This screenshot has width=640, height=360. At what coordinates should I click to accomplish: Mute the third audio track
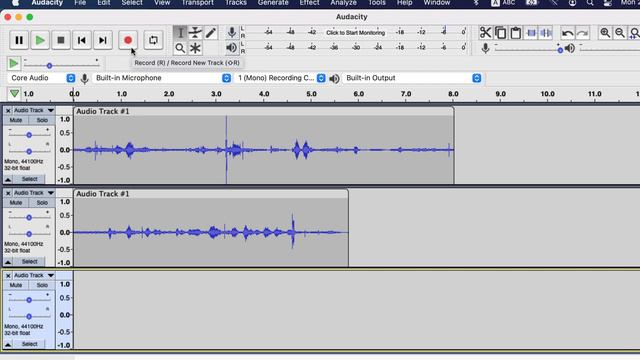(x=16, y=285)
